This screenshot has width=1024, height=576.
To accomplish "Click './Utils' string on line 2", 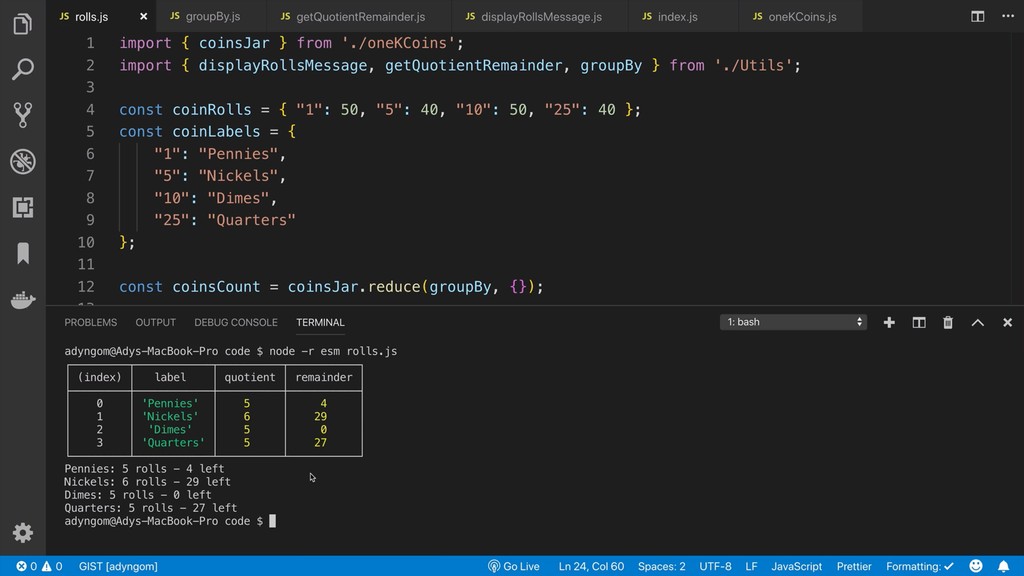I will (x=753, y=65).
